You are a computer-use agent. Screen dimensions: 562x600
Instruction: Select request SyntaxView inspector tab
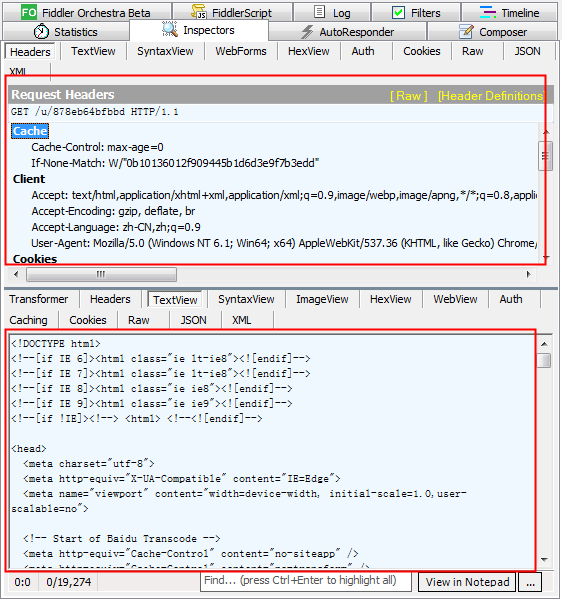[x=165, y=51]
